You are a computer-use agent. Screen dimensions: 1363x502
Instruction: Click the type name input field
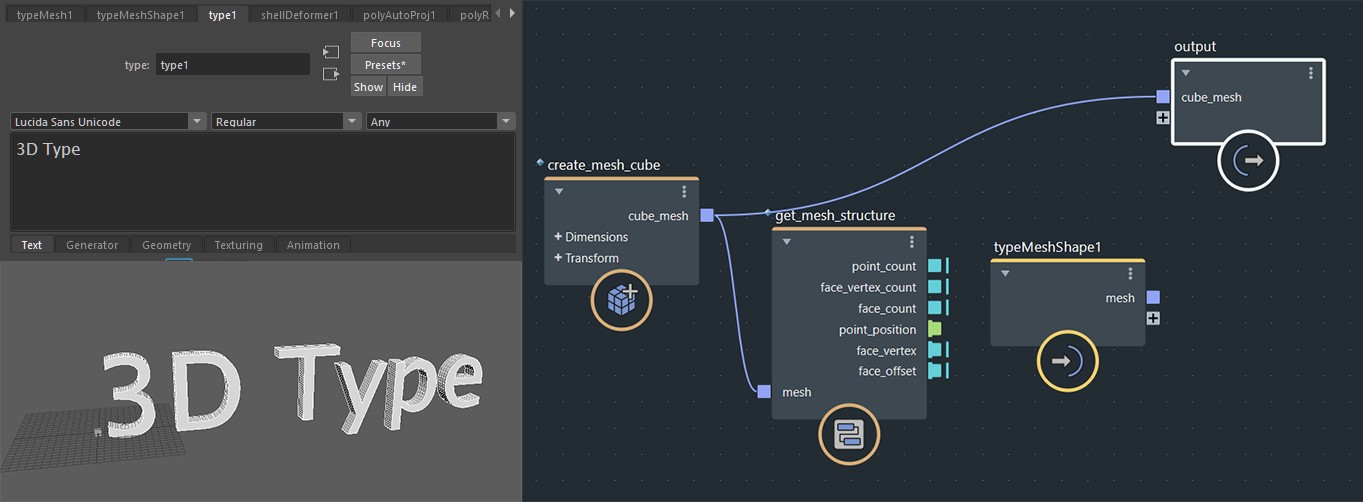(233, 64)
